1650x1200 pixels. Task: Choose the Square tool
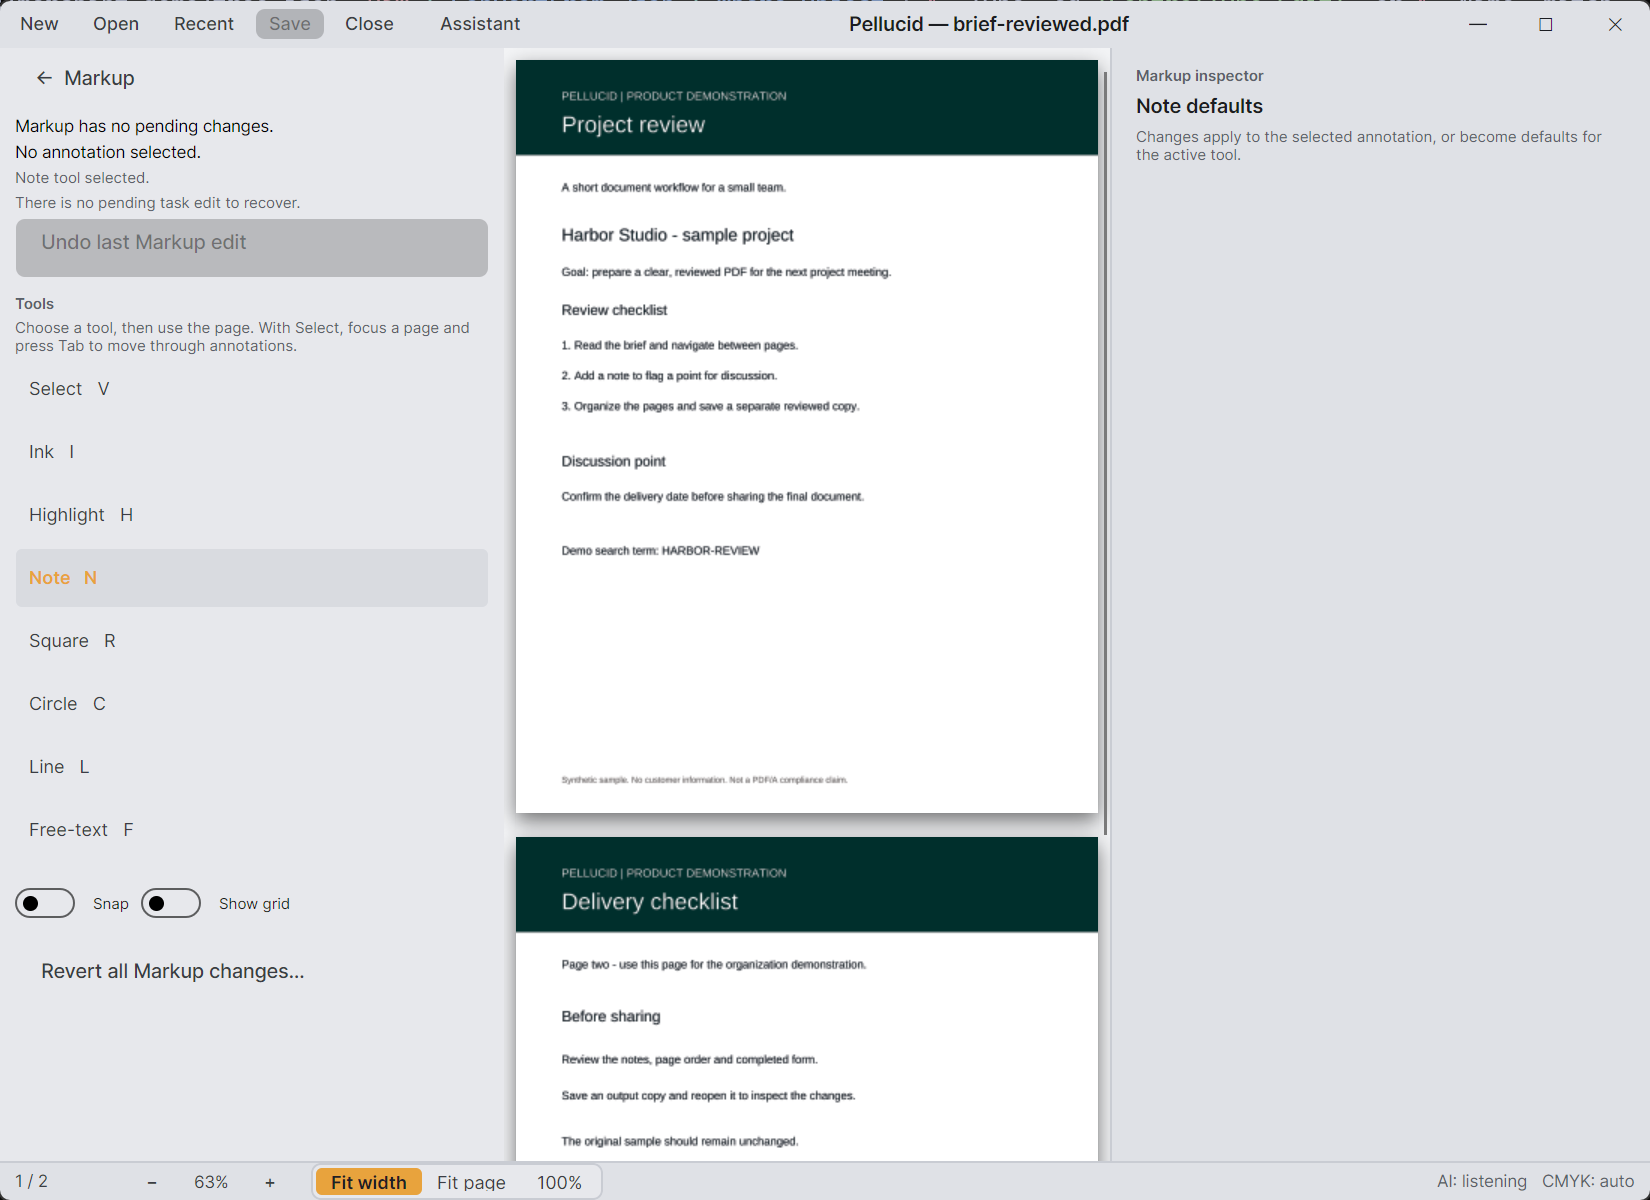pyautogui.click(x=252, y=641)
